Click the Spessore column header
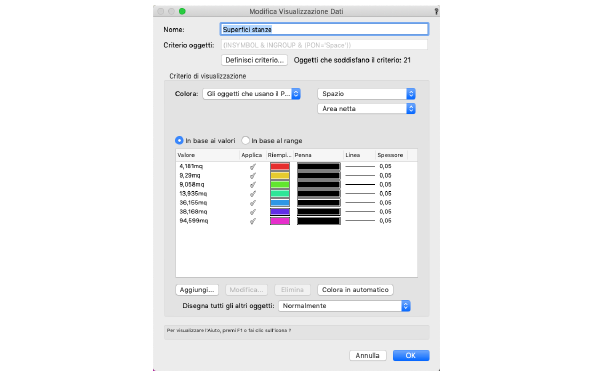The height and width of the screenshot is (377, 593). (391, 155)
